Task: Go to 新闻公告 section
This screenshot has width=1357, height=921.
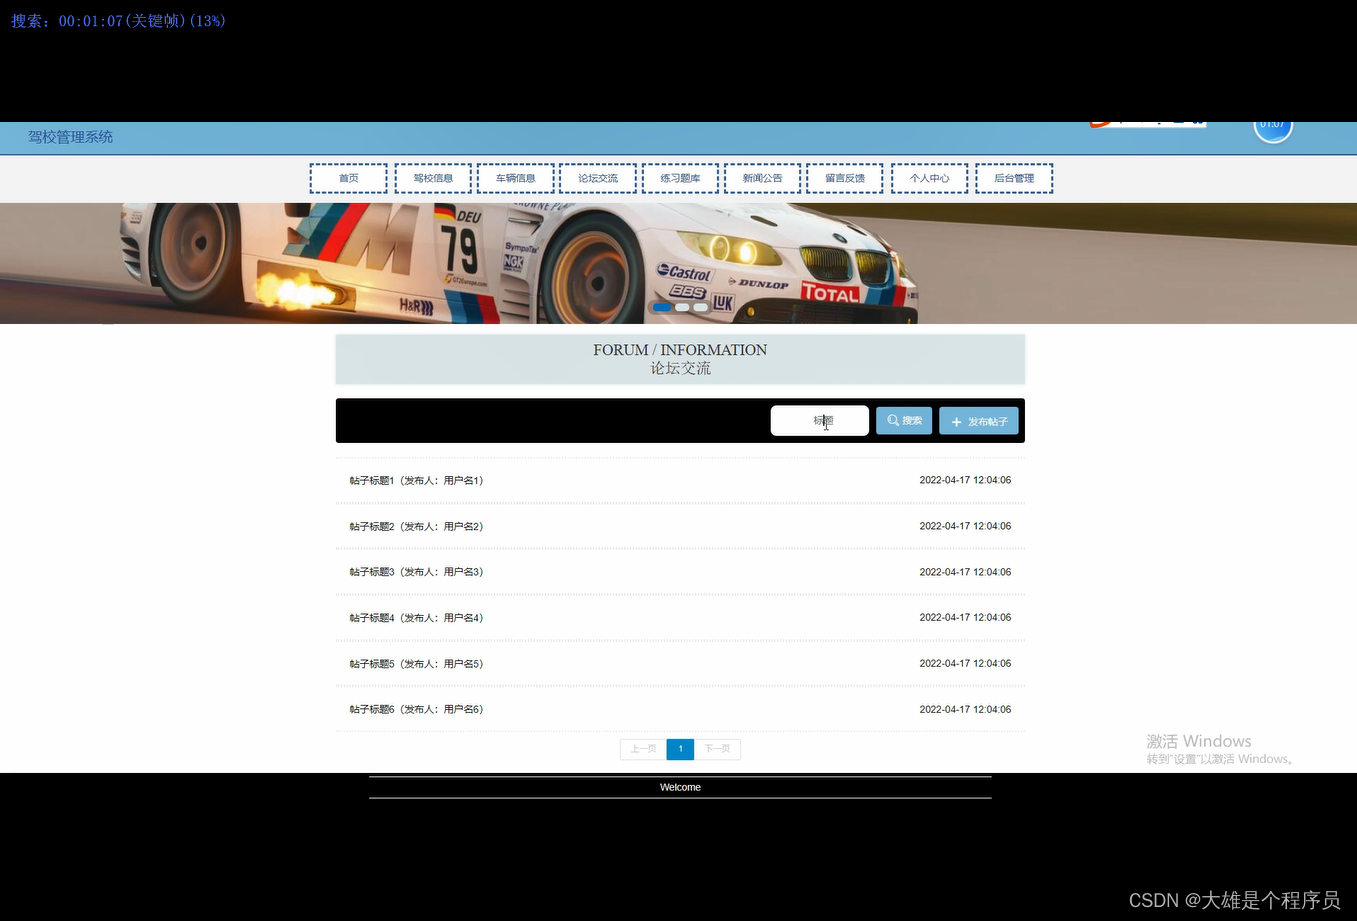Action: 762,178
